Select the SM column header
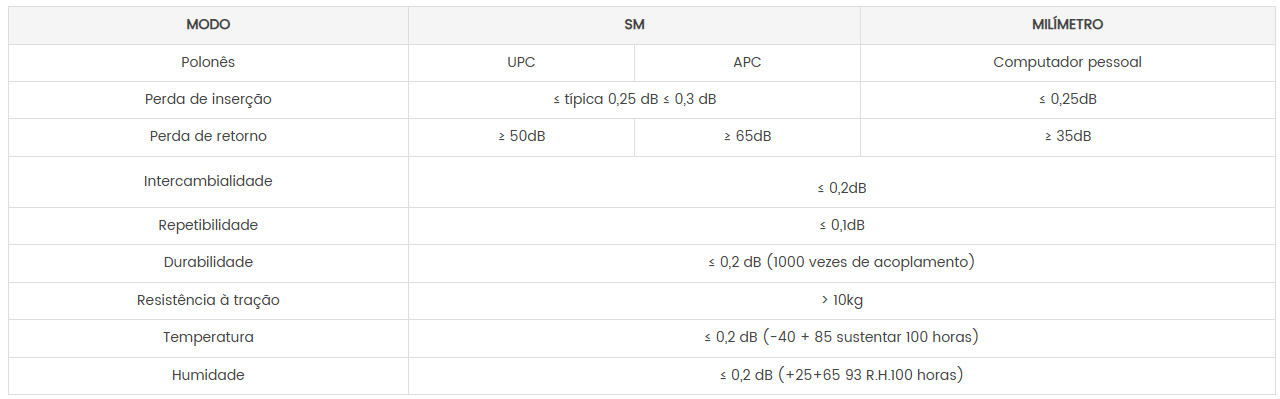This screenshot has width=1280, height=399. pyautogui.click(x=634, y=25)
